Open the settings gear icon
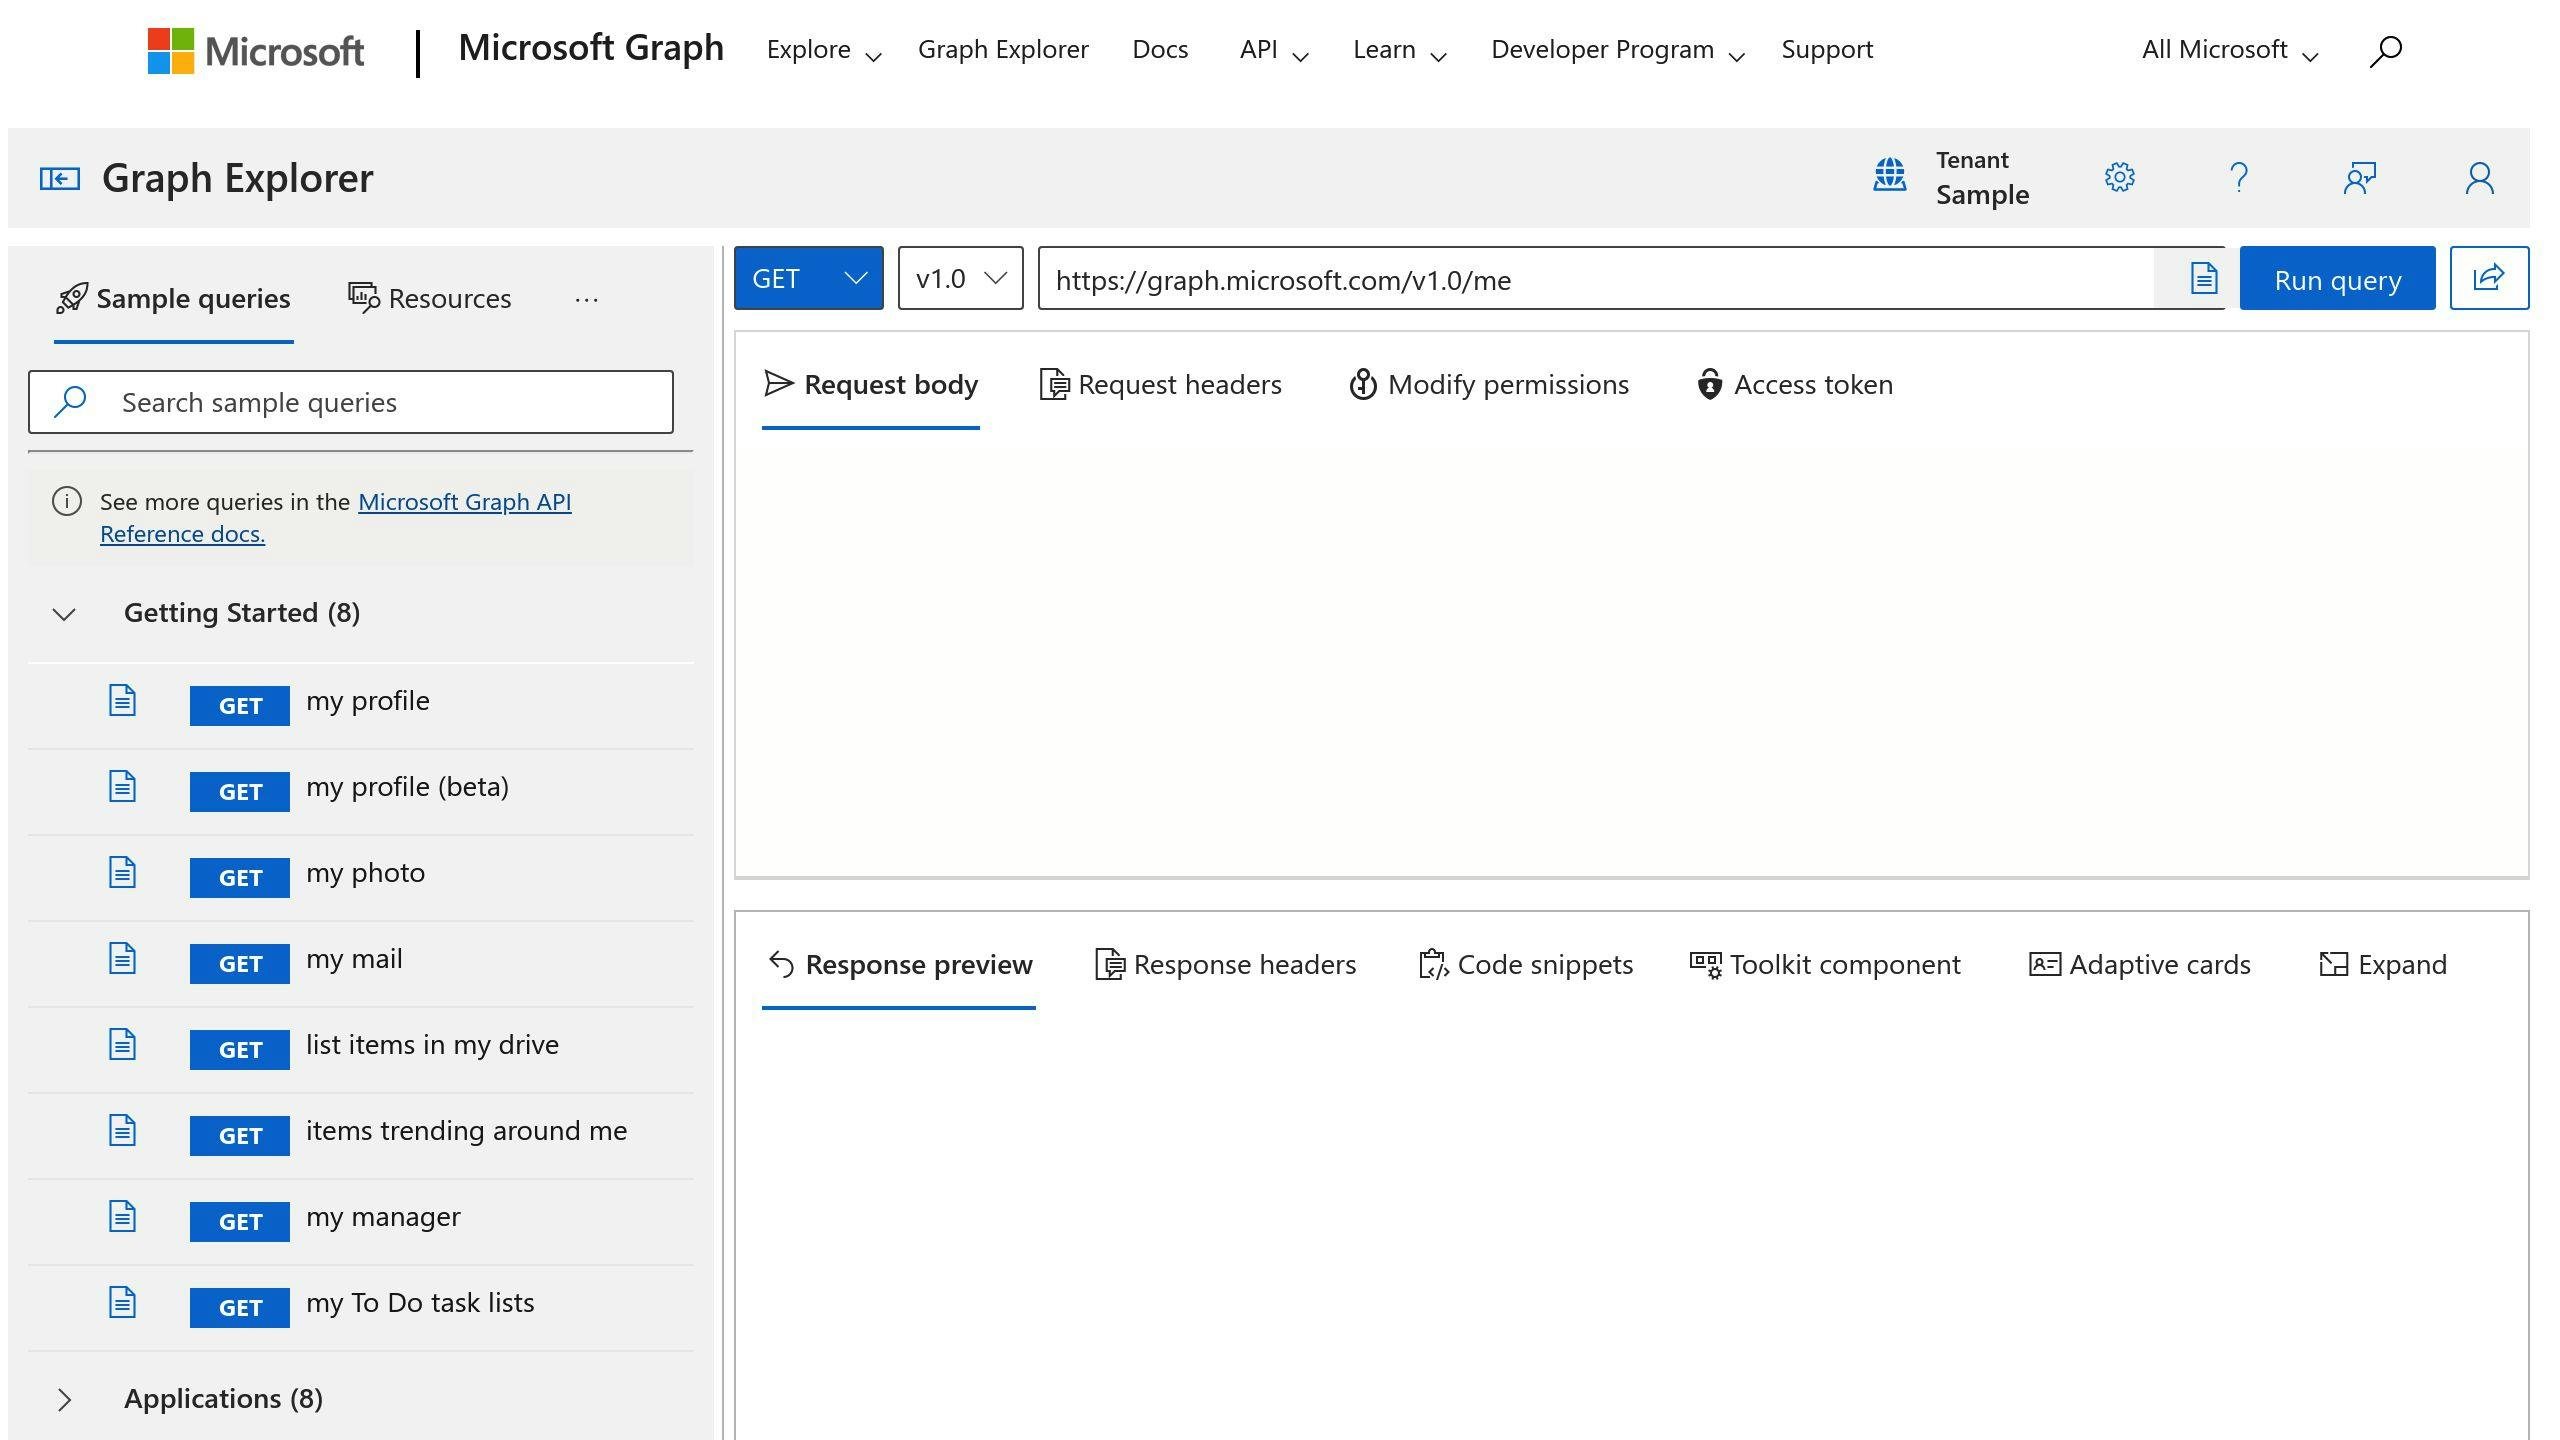Screen dimensions: 2560x1440 pos(2119,177)
